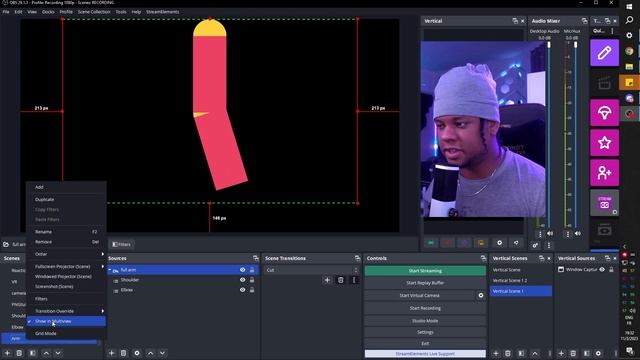Click the grey CC stream tile

604,202
